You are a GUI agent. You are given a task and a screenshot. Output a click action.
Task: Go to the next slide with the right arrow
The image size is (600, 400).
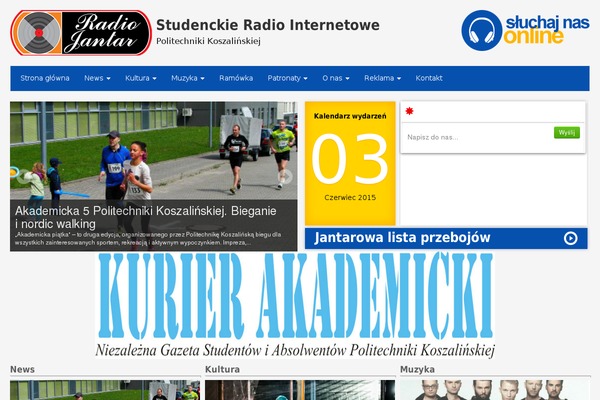pyautogui.click(x=285, y=176)
